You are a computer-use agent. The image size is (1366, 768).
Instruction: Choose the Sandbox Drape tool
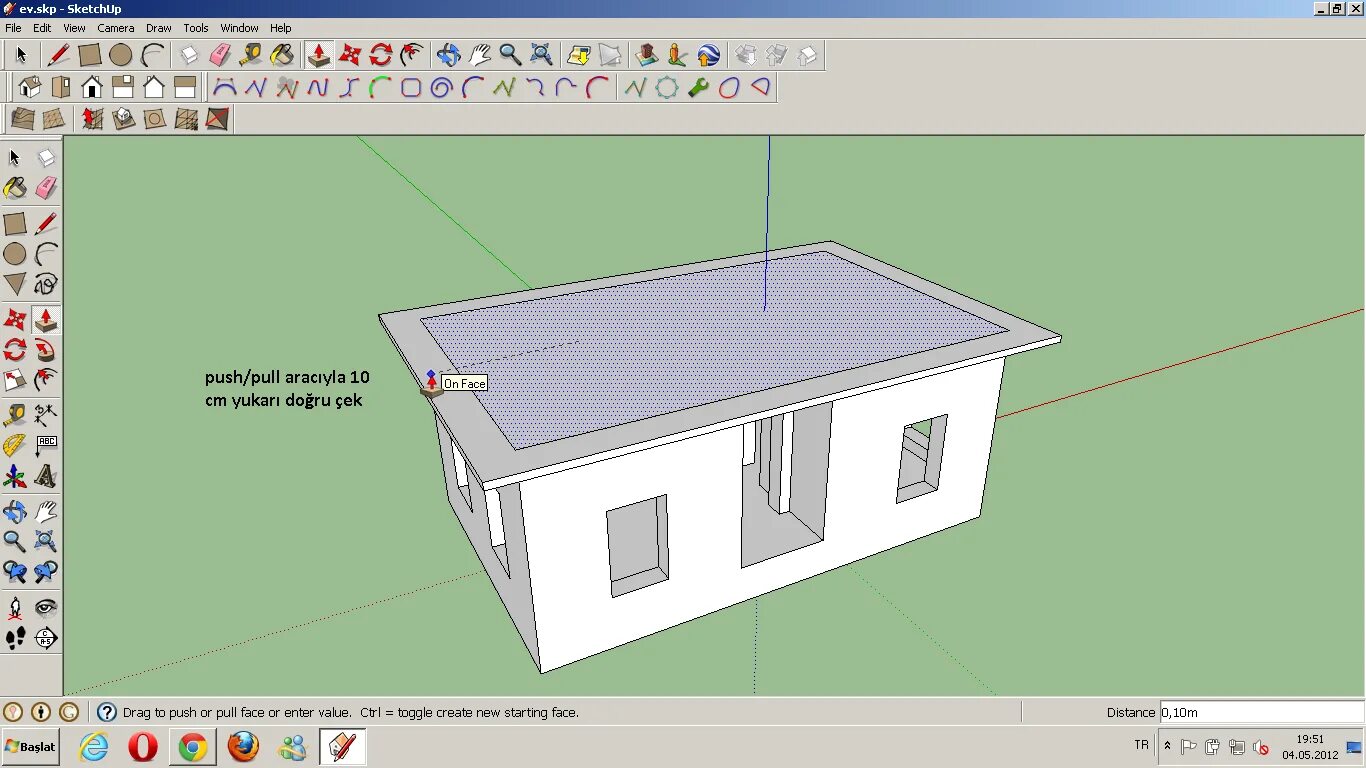154,119
